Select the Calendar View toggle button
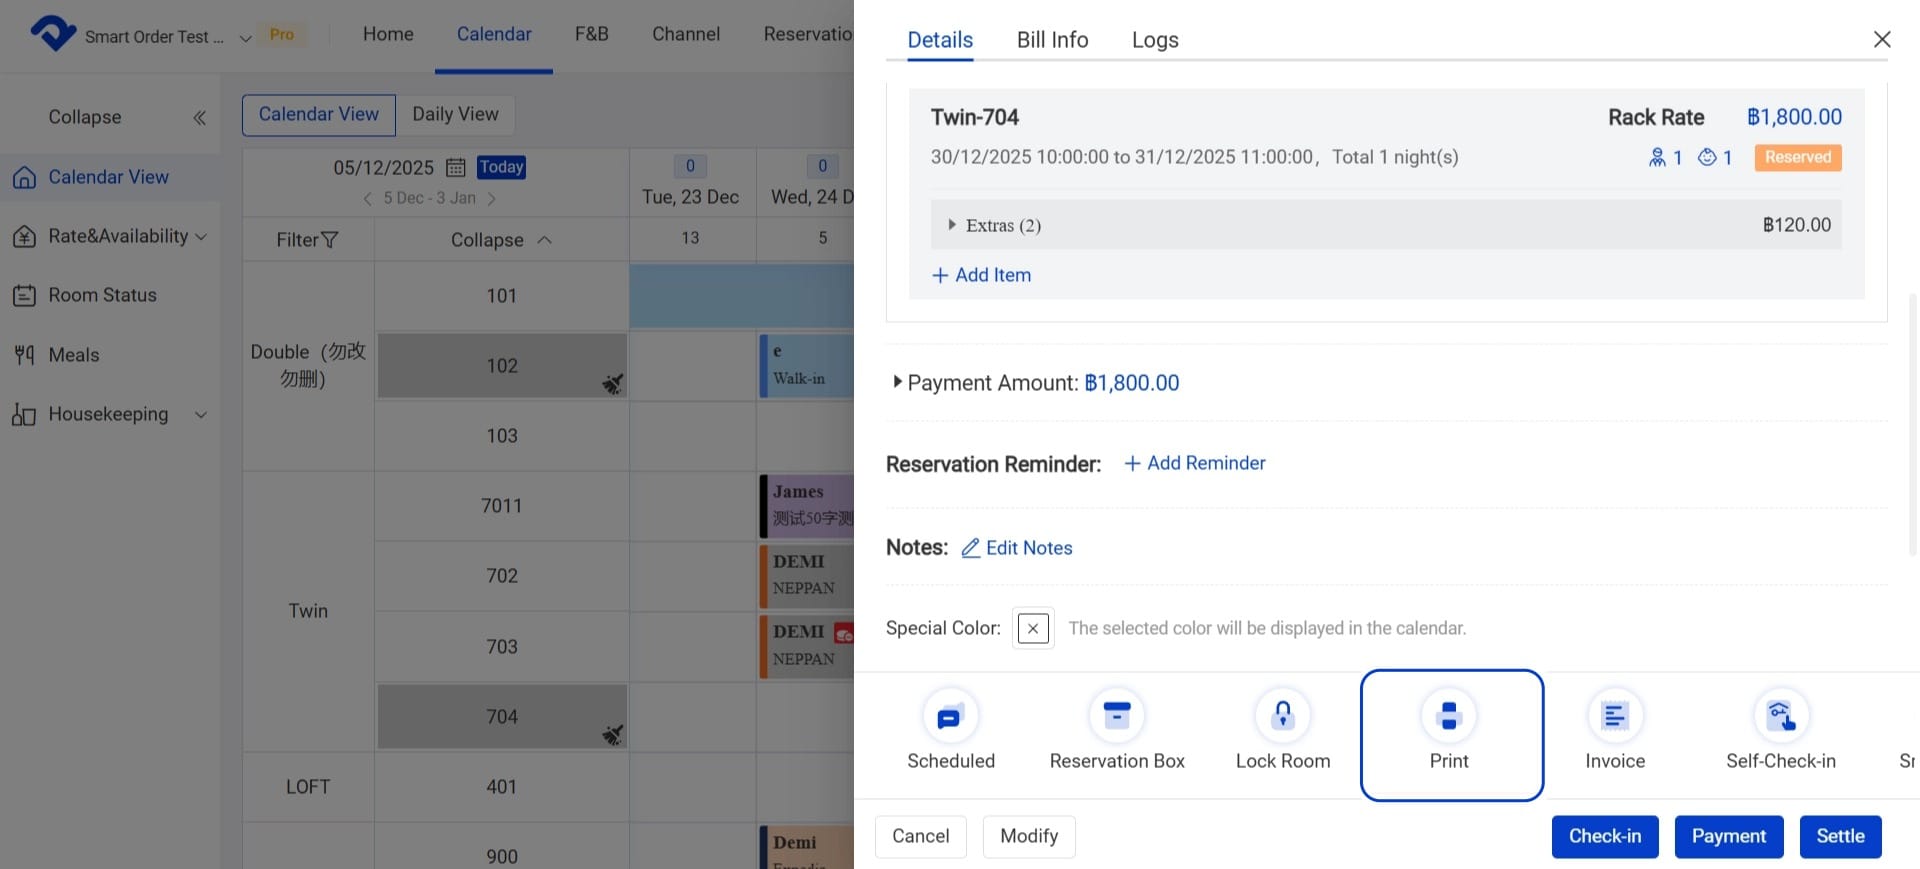Screen dimensions: 1920x869 (x=319, y=114)
